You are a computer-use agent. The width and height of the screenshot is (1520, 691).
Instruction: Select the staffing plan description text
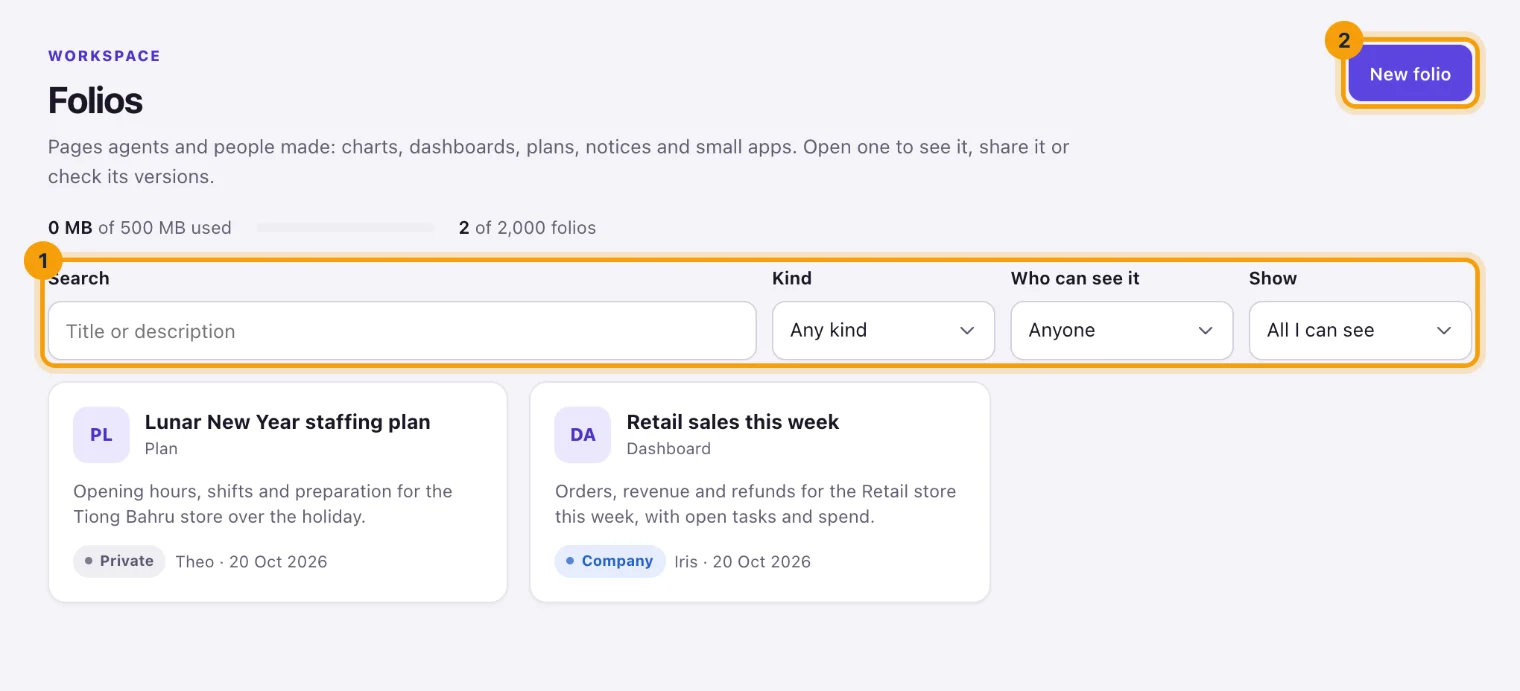263,504
